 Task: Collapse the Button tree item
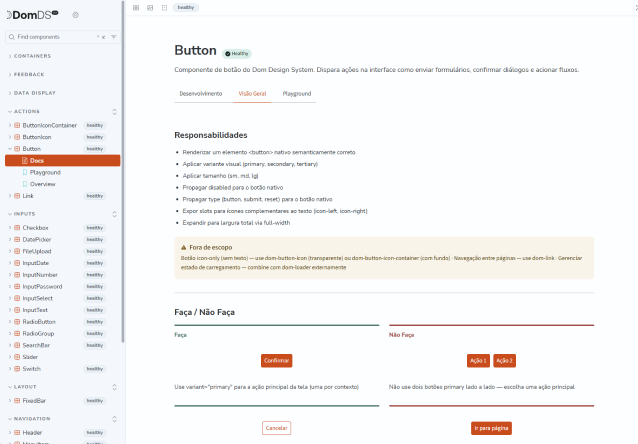click(10, 149)
